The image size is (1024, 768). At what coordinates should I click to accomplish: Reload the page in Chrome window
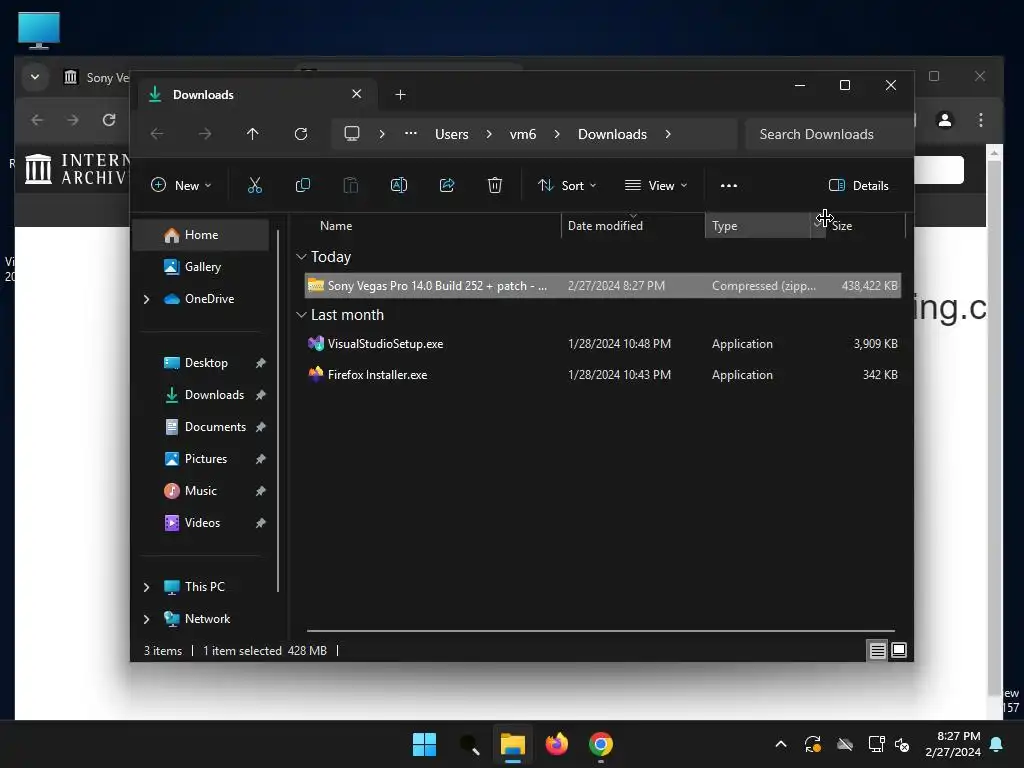(x=109, y=120)
